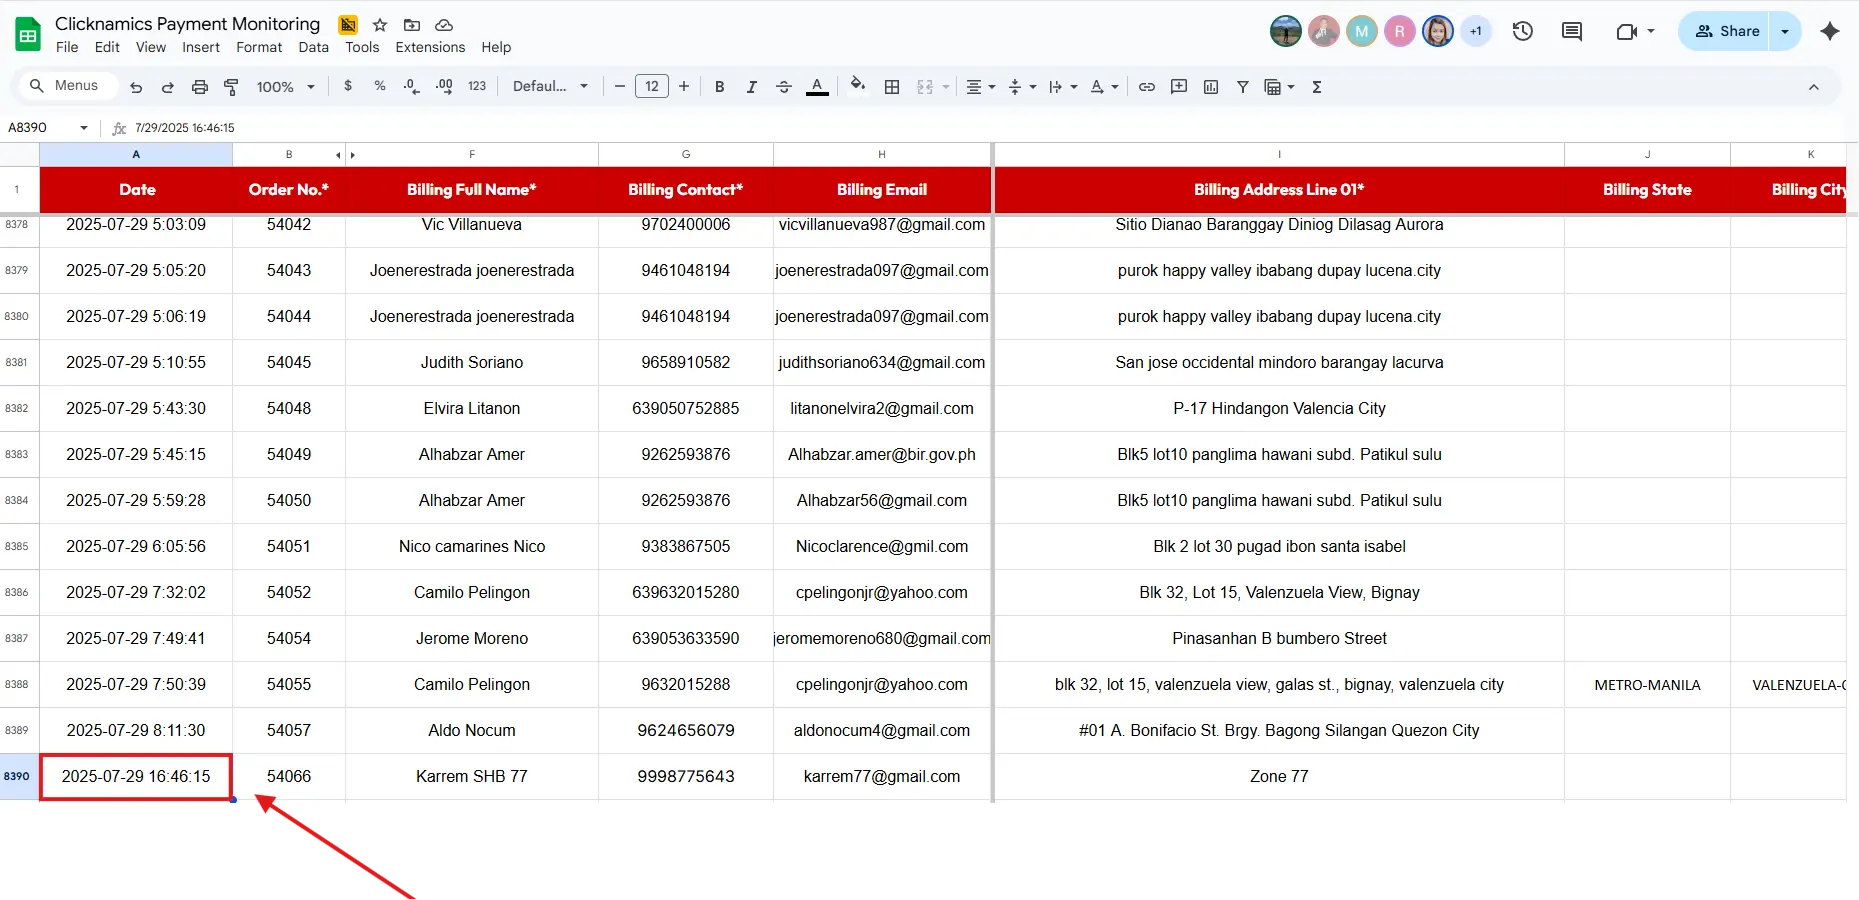The width and height of the screenshot is (1859, 900).
Task: Click the borders icon in toolbar
Action: pyautogui.click(x=892, y=87)
